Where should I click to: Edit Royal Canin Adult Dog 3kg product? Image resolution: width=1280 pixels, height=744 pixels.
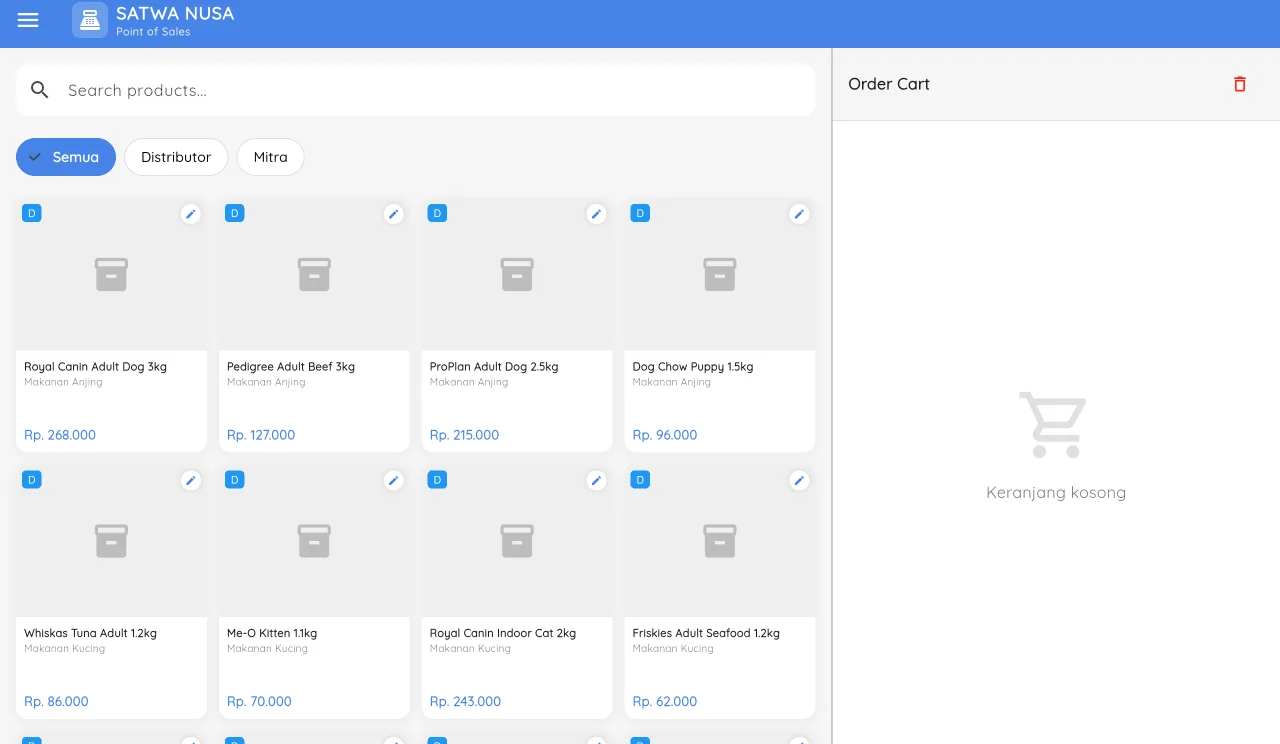pyautogui.click(x=191, y=214)
